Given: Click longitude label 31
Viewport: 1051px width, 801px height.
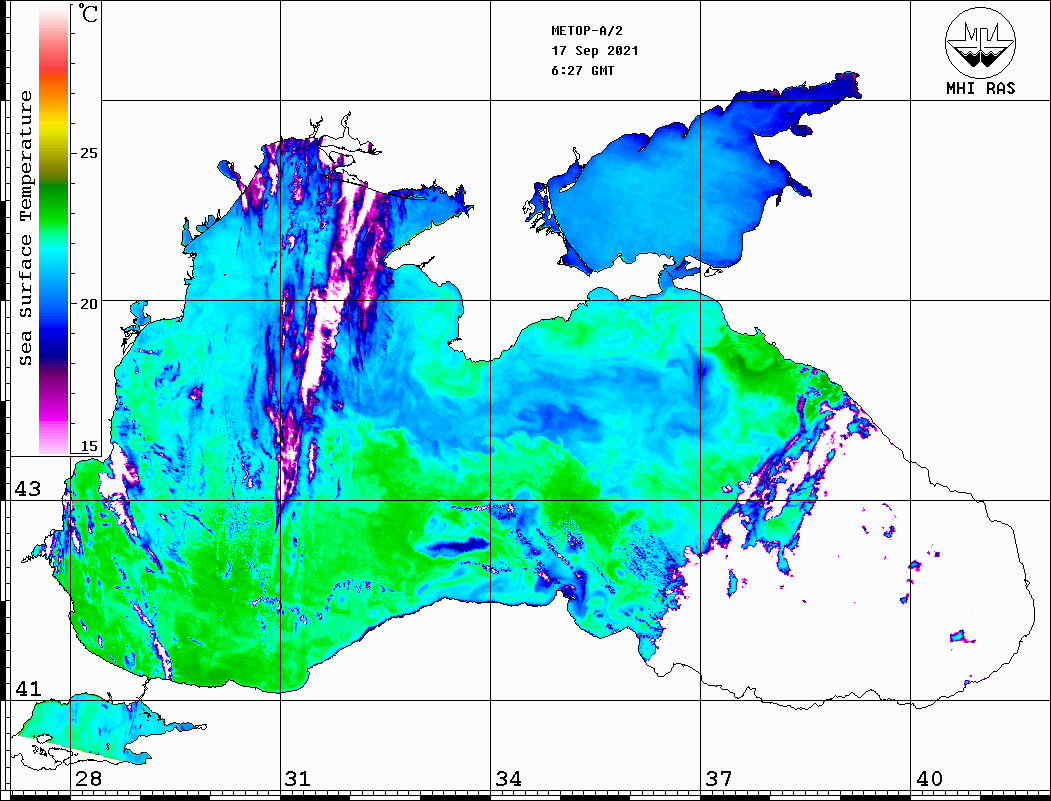Looking at the screenshot, I should point(298,779).
